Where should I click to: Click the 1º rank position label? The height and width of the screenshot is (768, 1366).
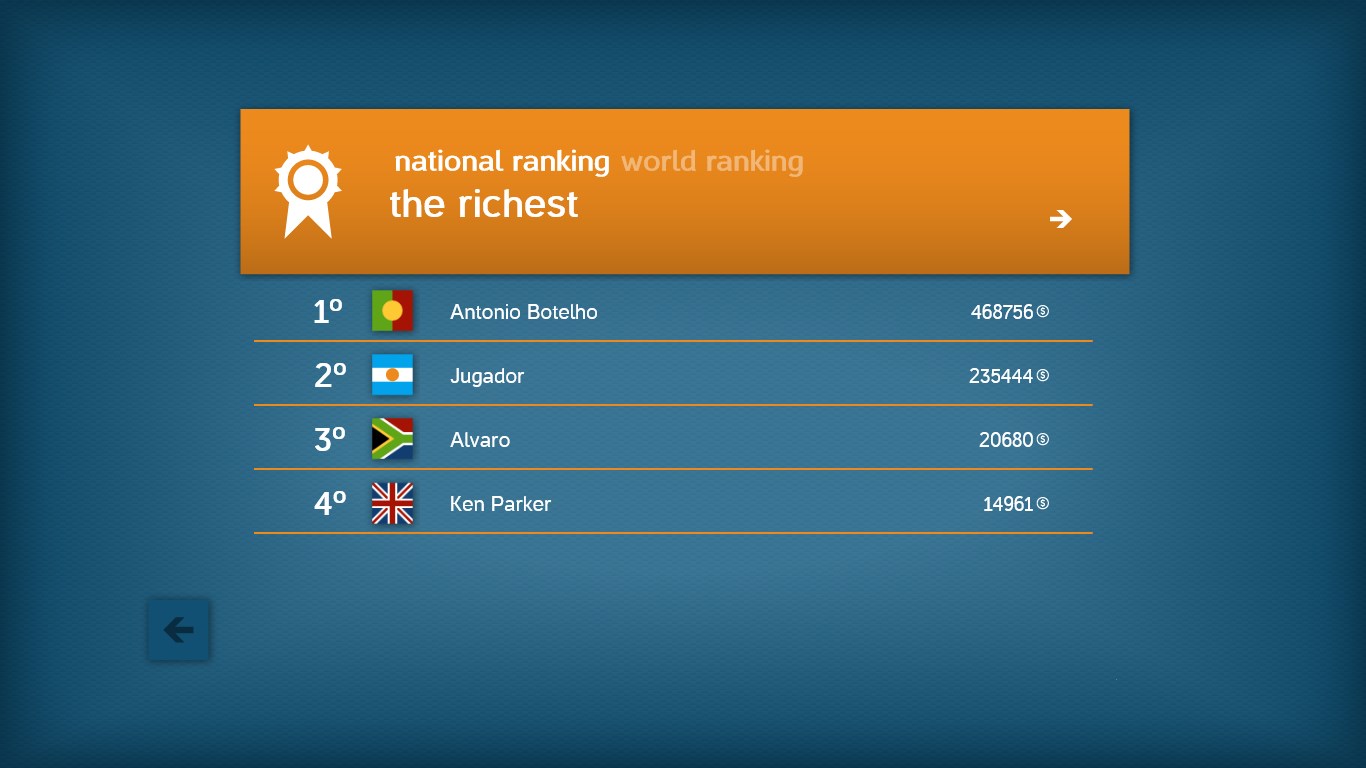[x=328, y=312]
